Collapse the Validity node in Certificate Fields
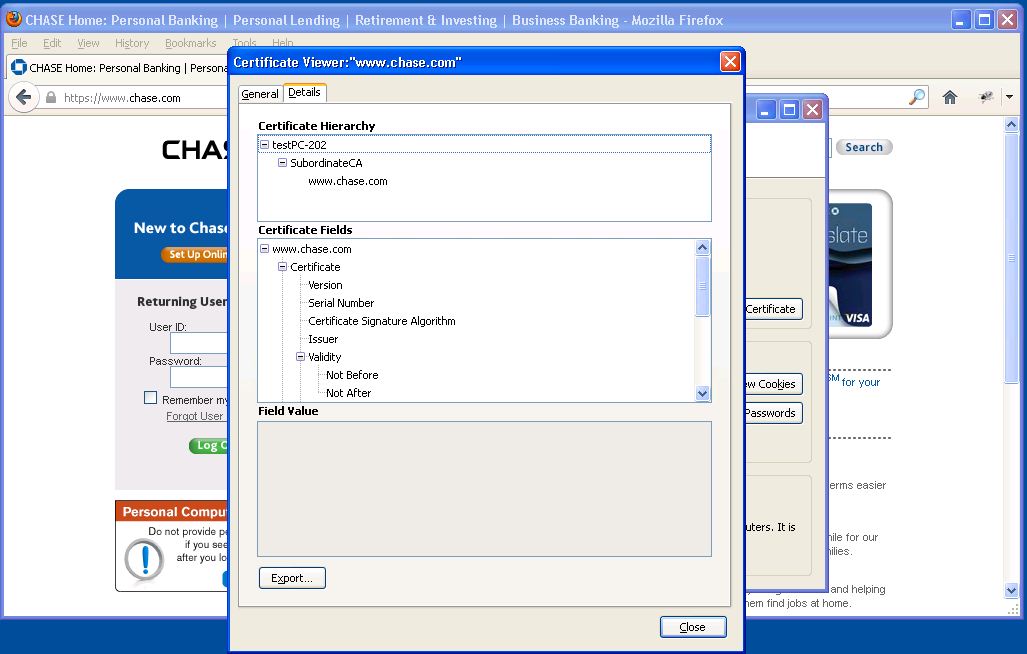Screen dimensions: 1027x654 click(x=301, y=357)
